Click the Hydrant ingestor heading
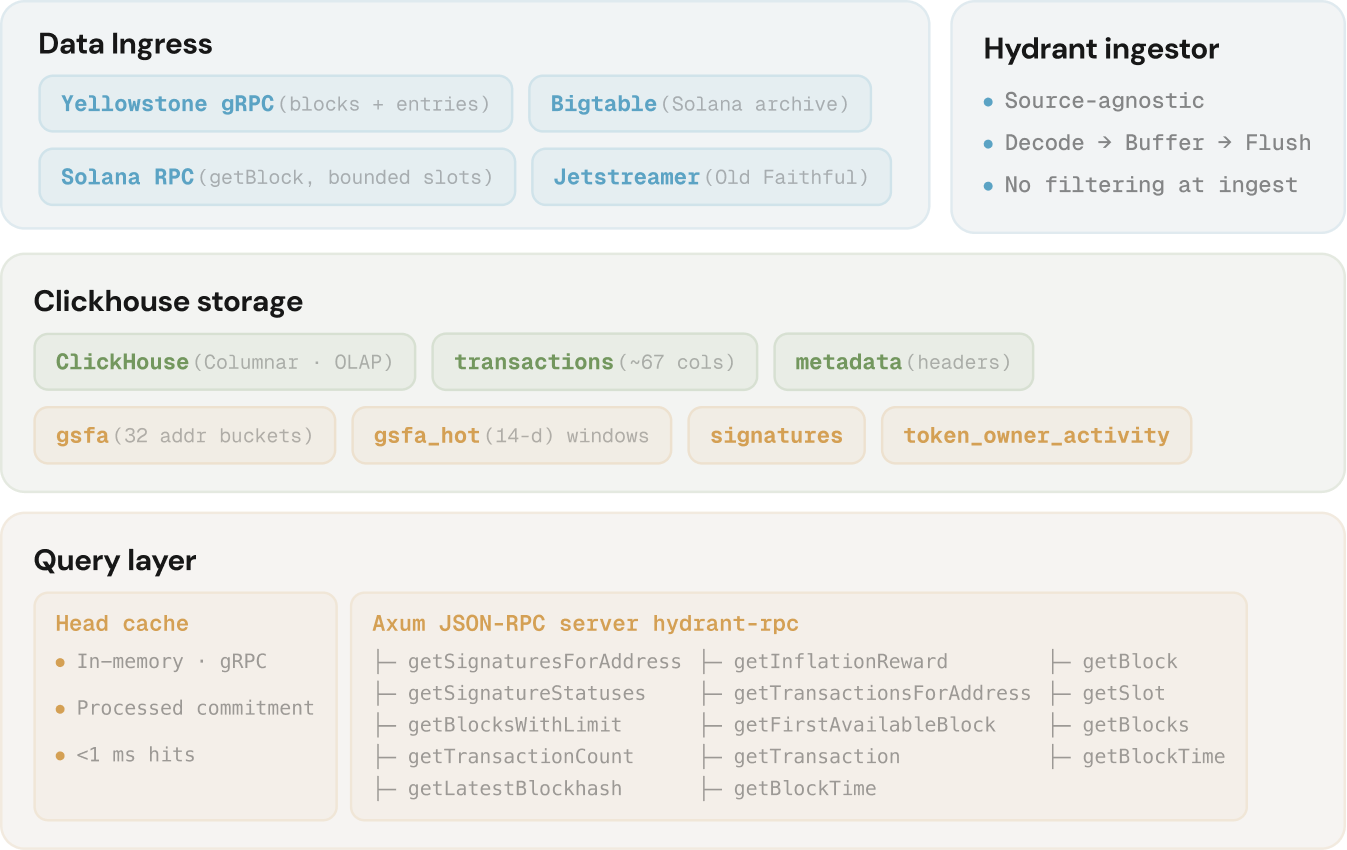The height and width of the screenshot is (850, 1347). tap(1101, 49)
